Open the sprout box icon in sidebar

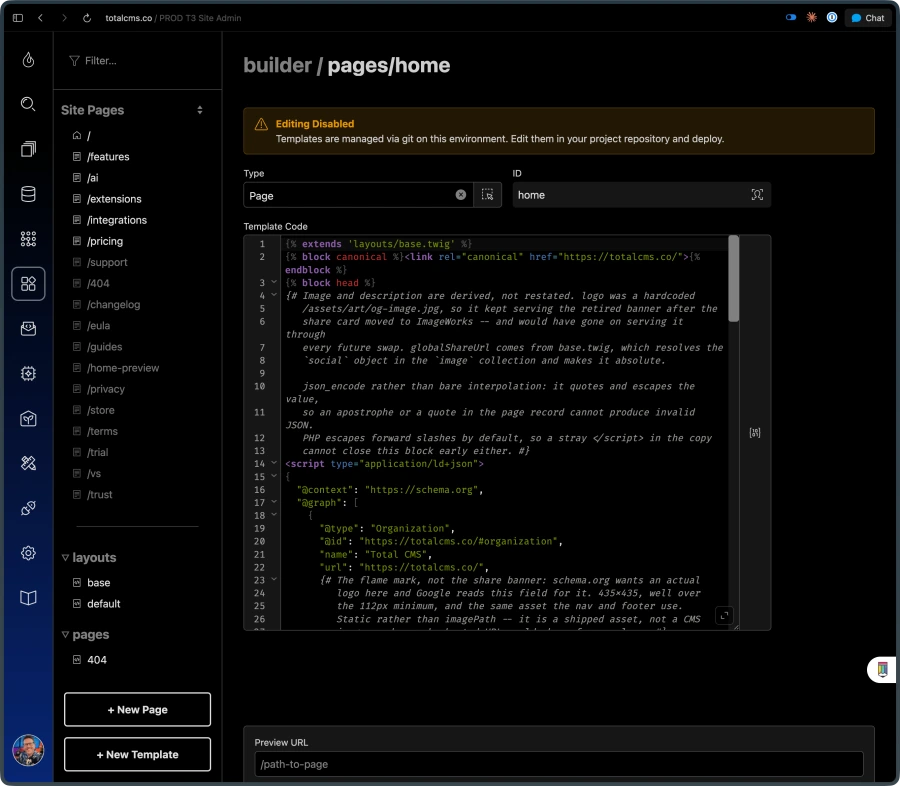pyautogui.click(x=28, y=419)
